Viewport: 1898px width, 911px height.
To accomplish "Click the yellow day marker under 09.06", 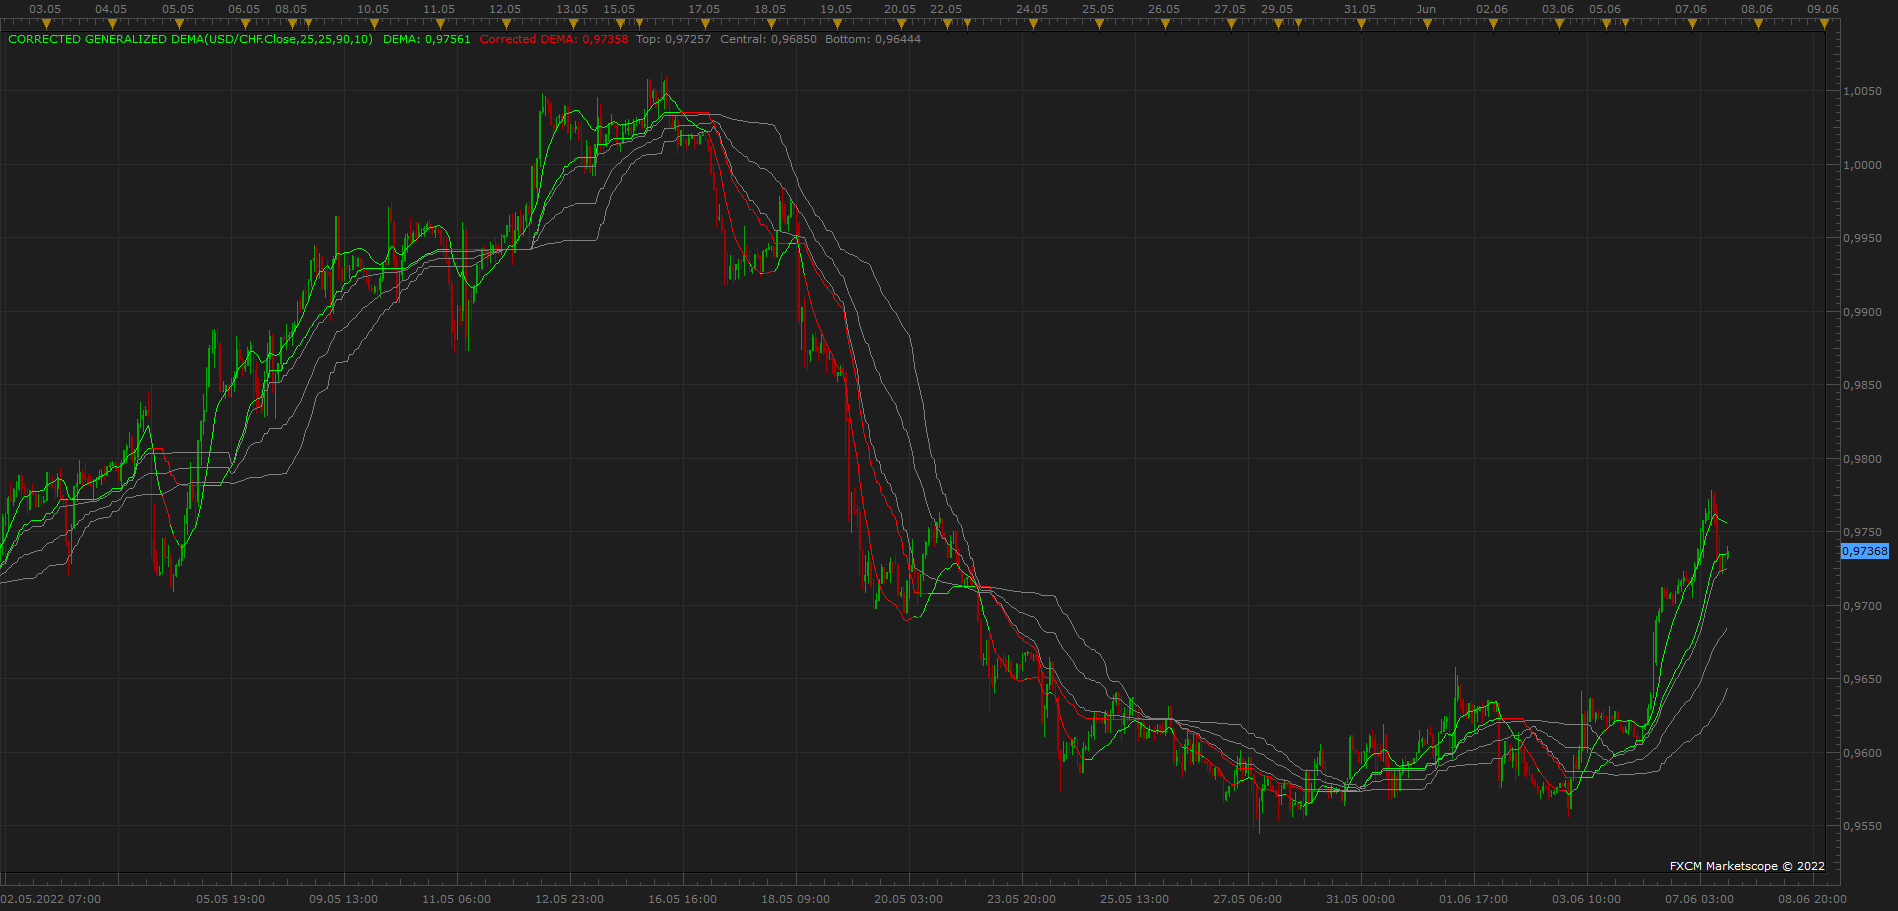I will (1824, 24).
